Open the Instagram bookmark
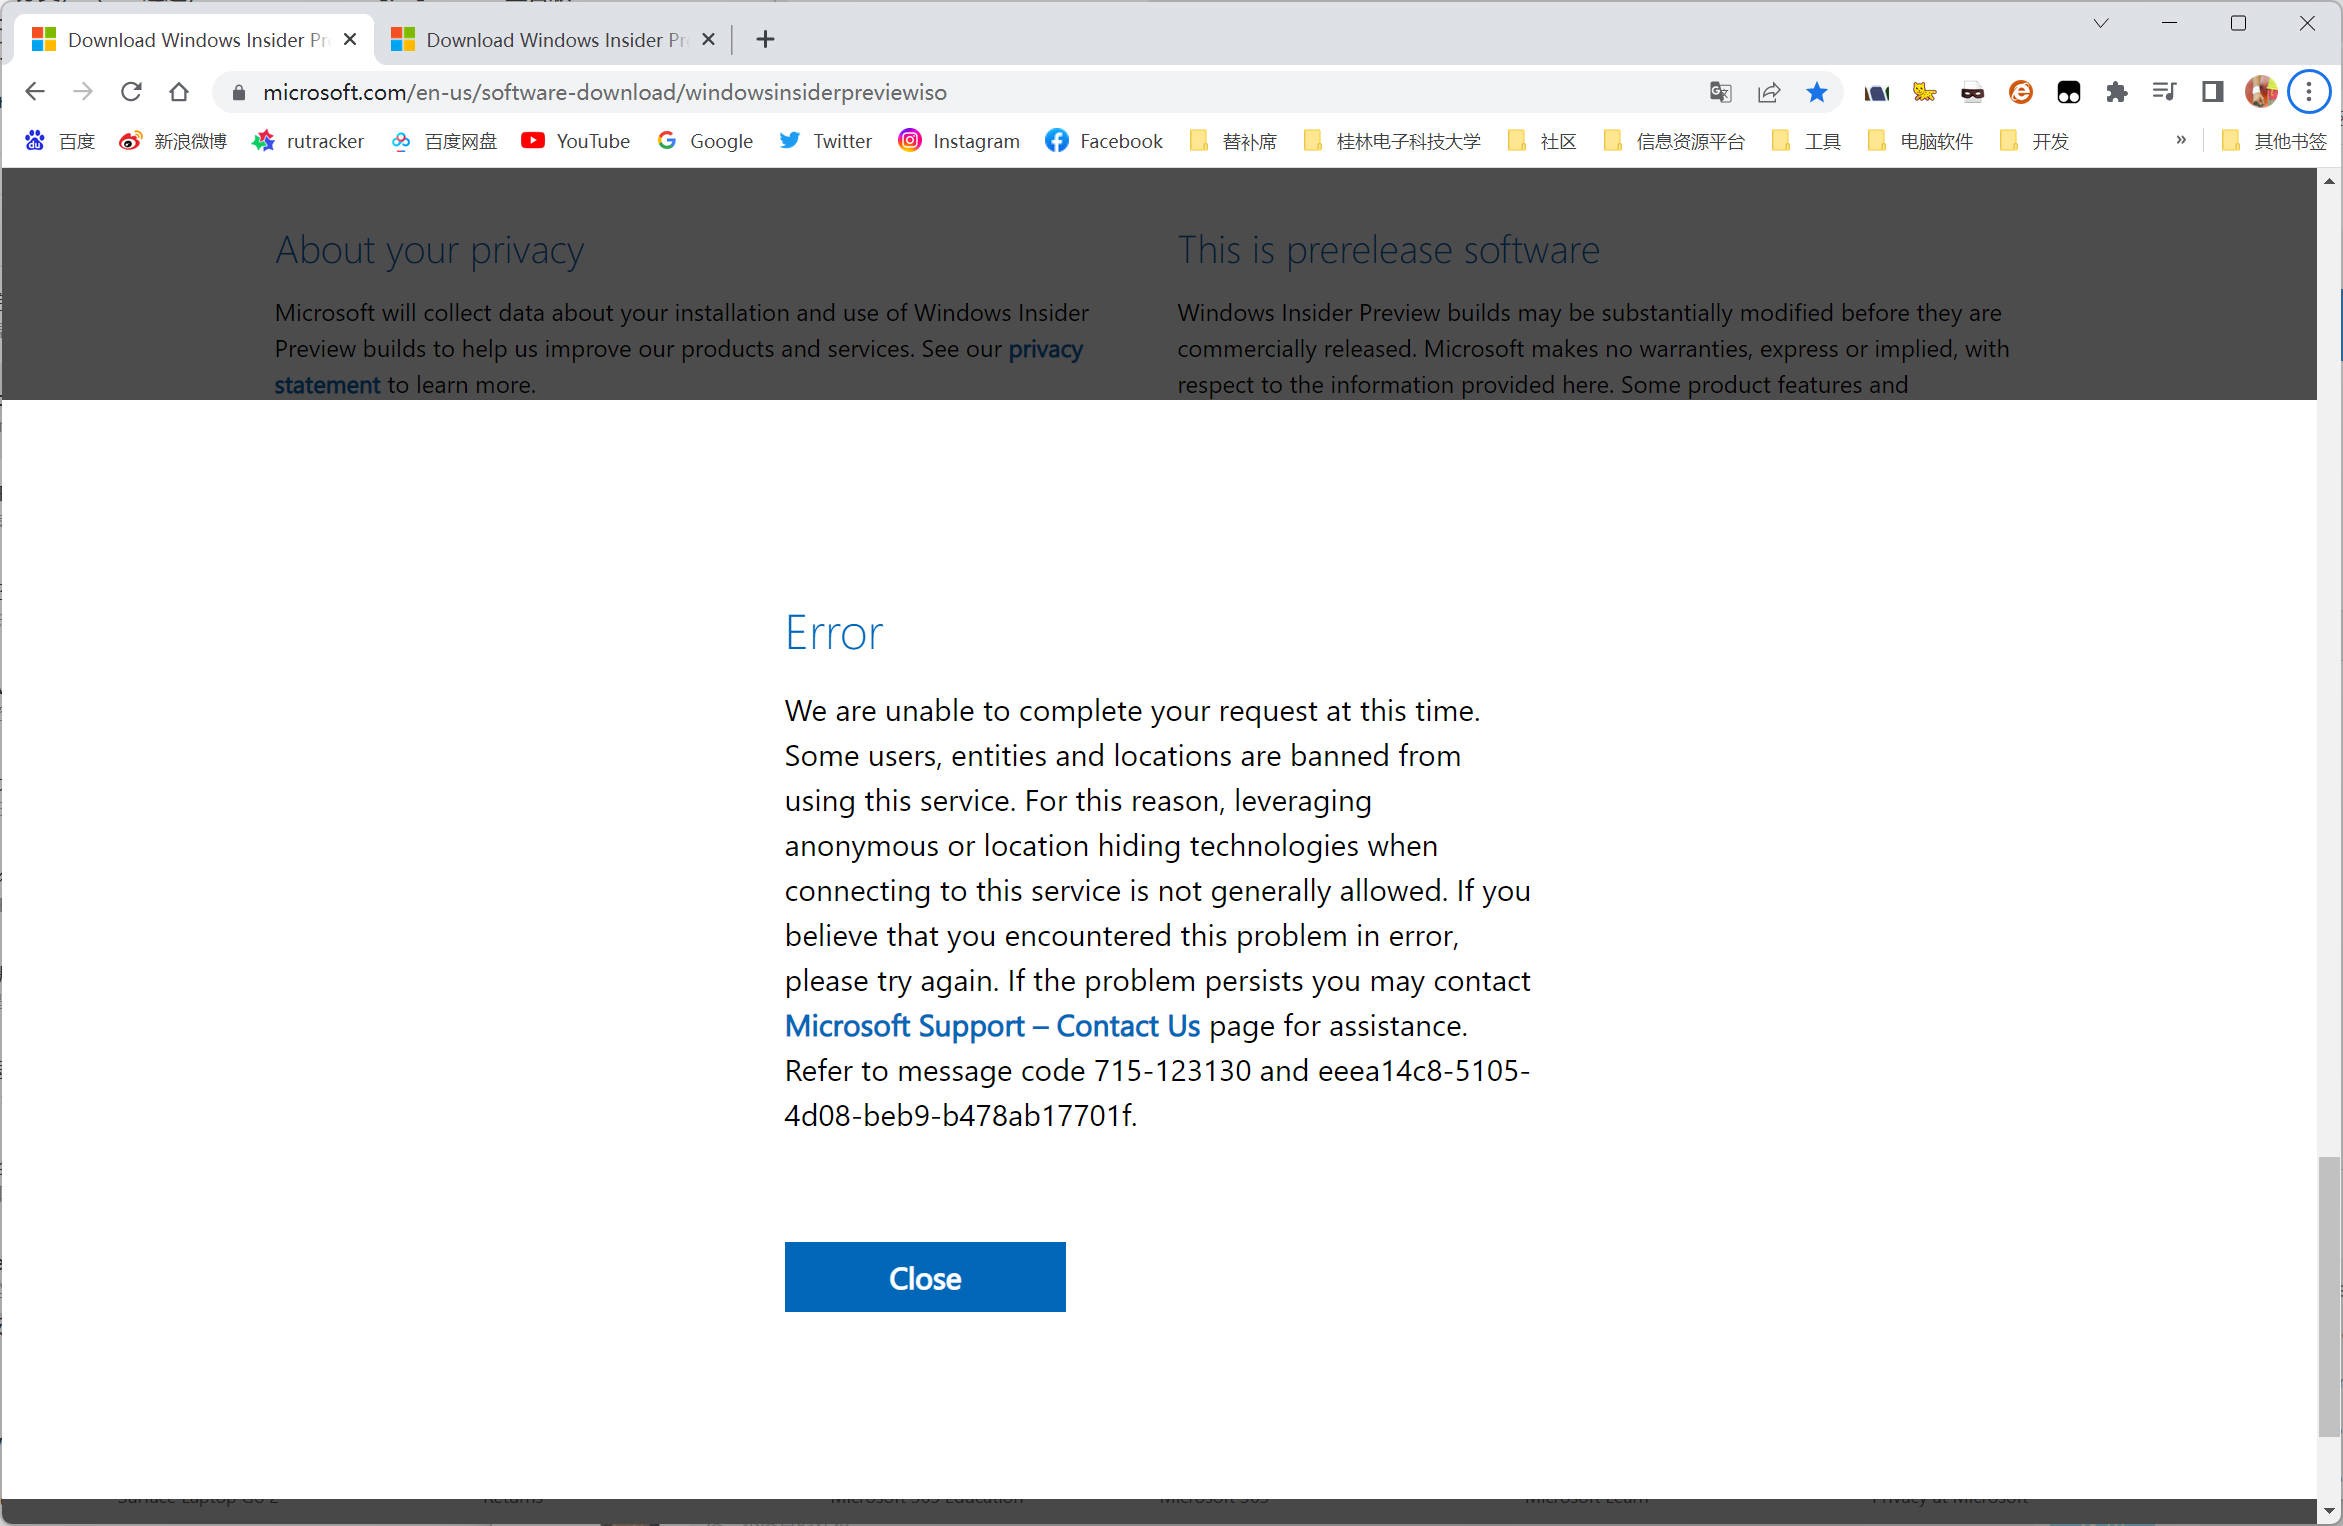The image size is (2343, 1526). (x=958, y=141)
